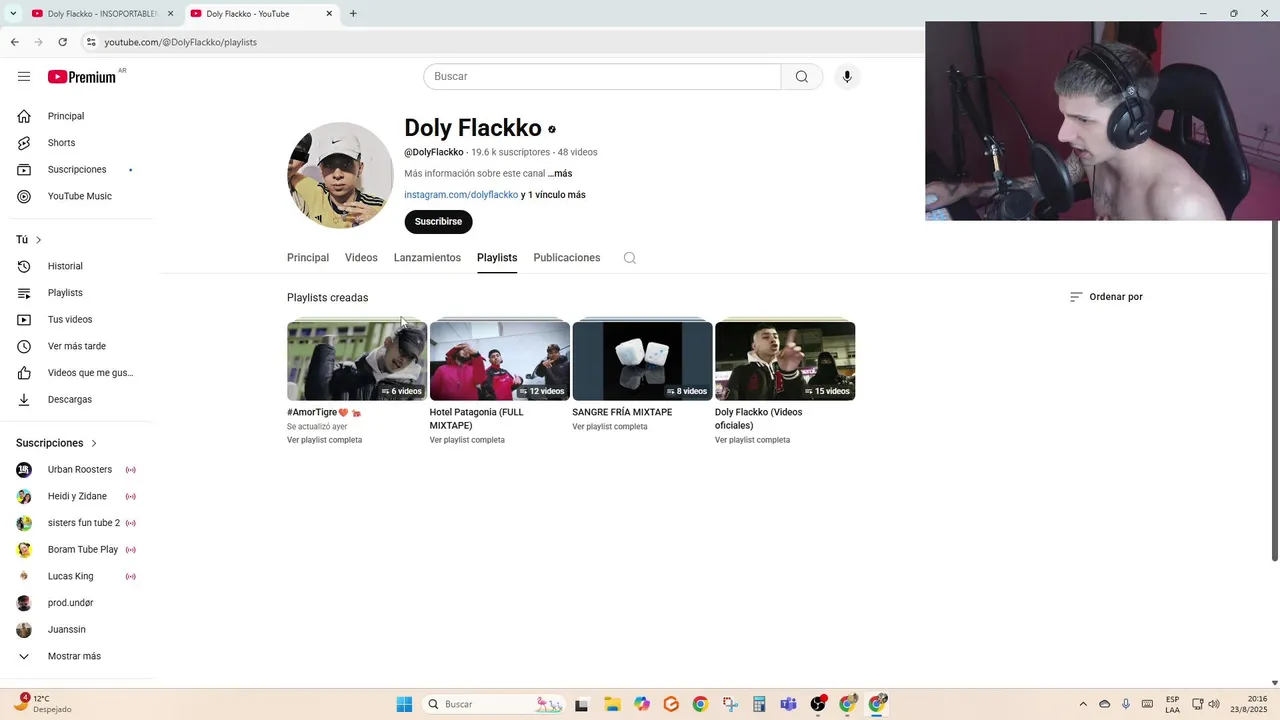This screenshot has width=1280, height=720.
Task: Open Suscripciones from the sidebar
Action: pos(77,170)
